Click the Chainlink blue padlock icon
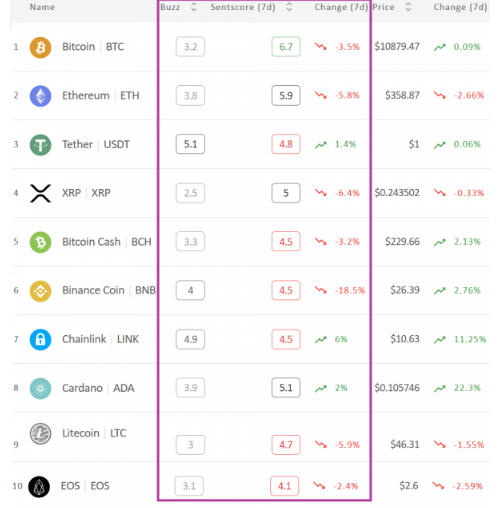The height and width of the screenshot is (508, 500). click(40, 340)
